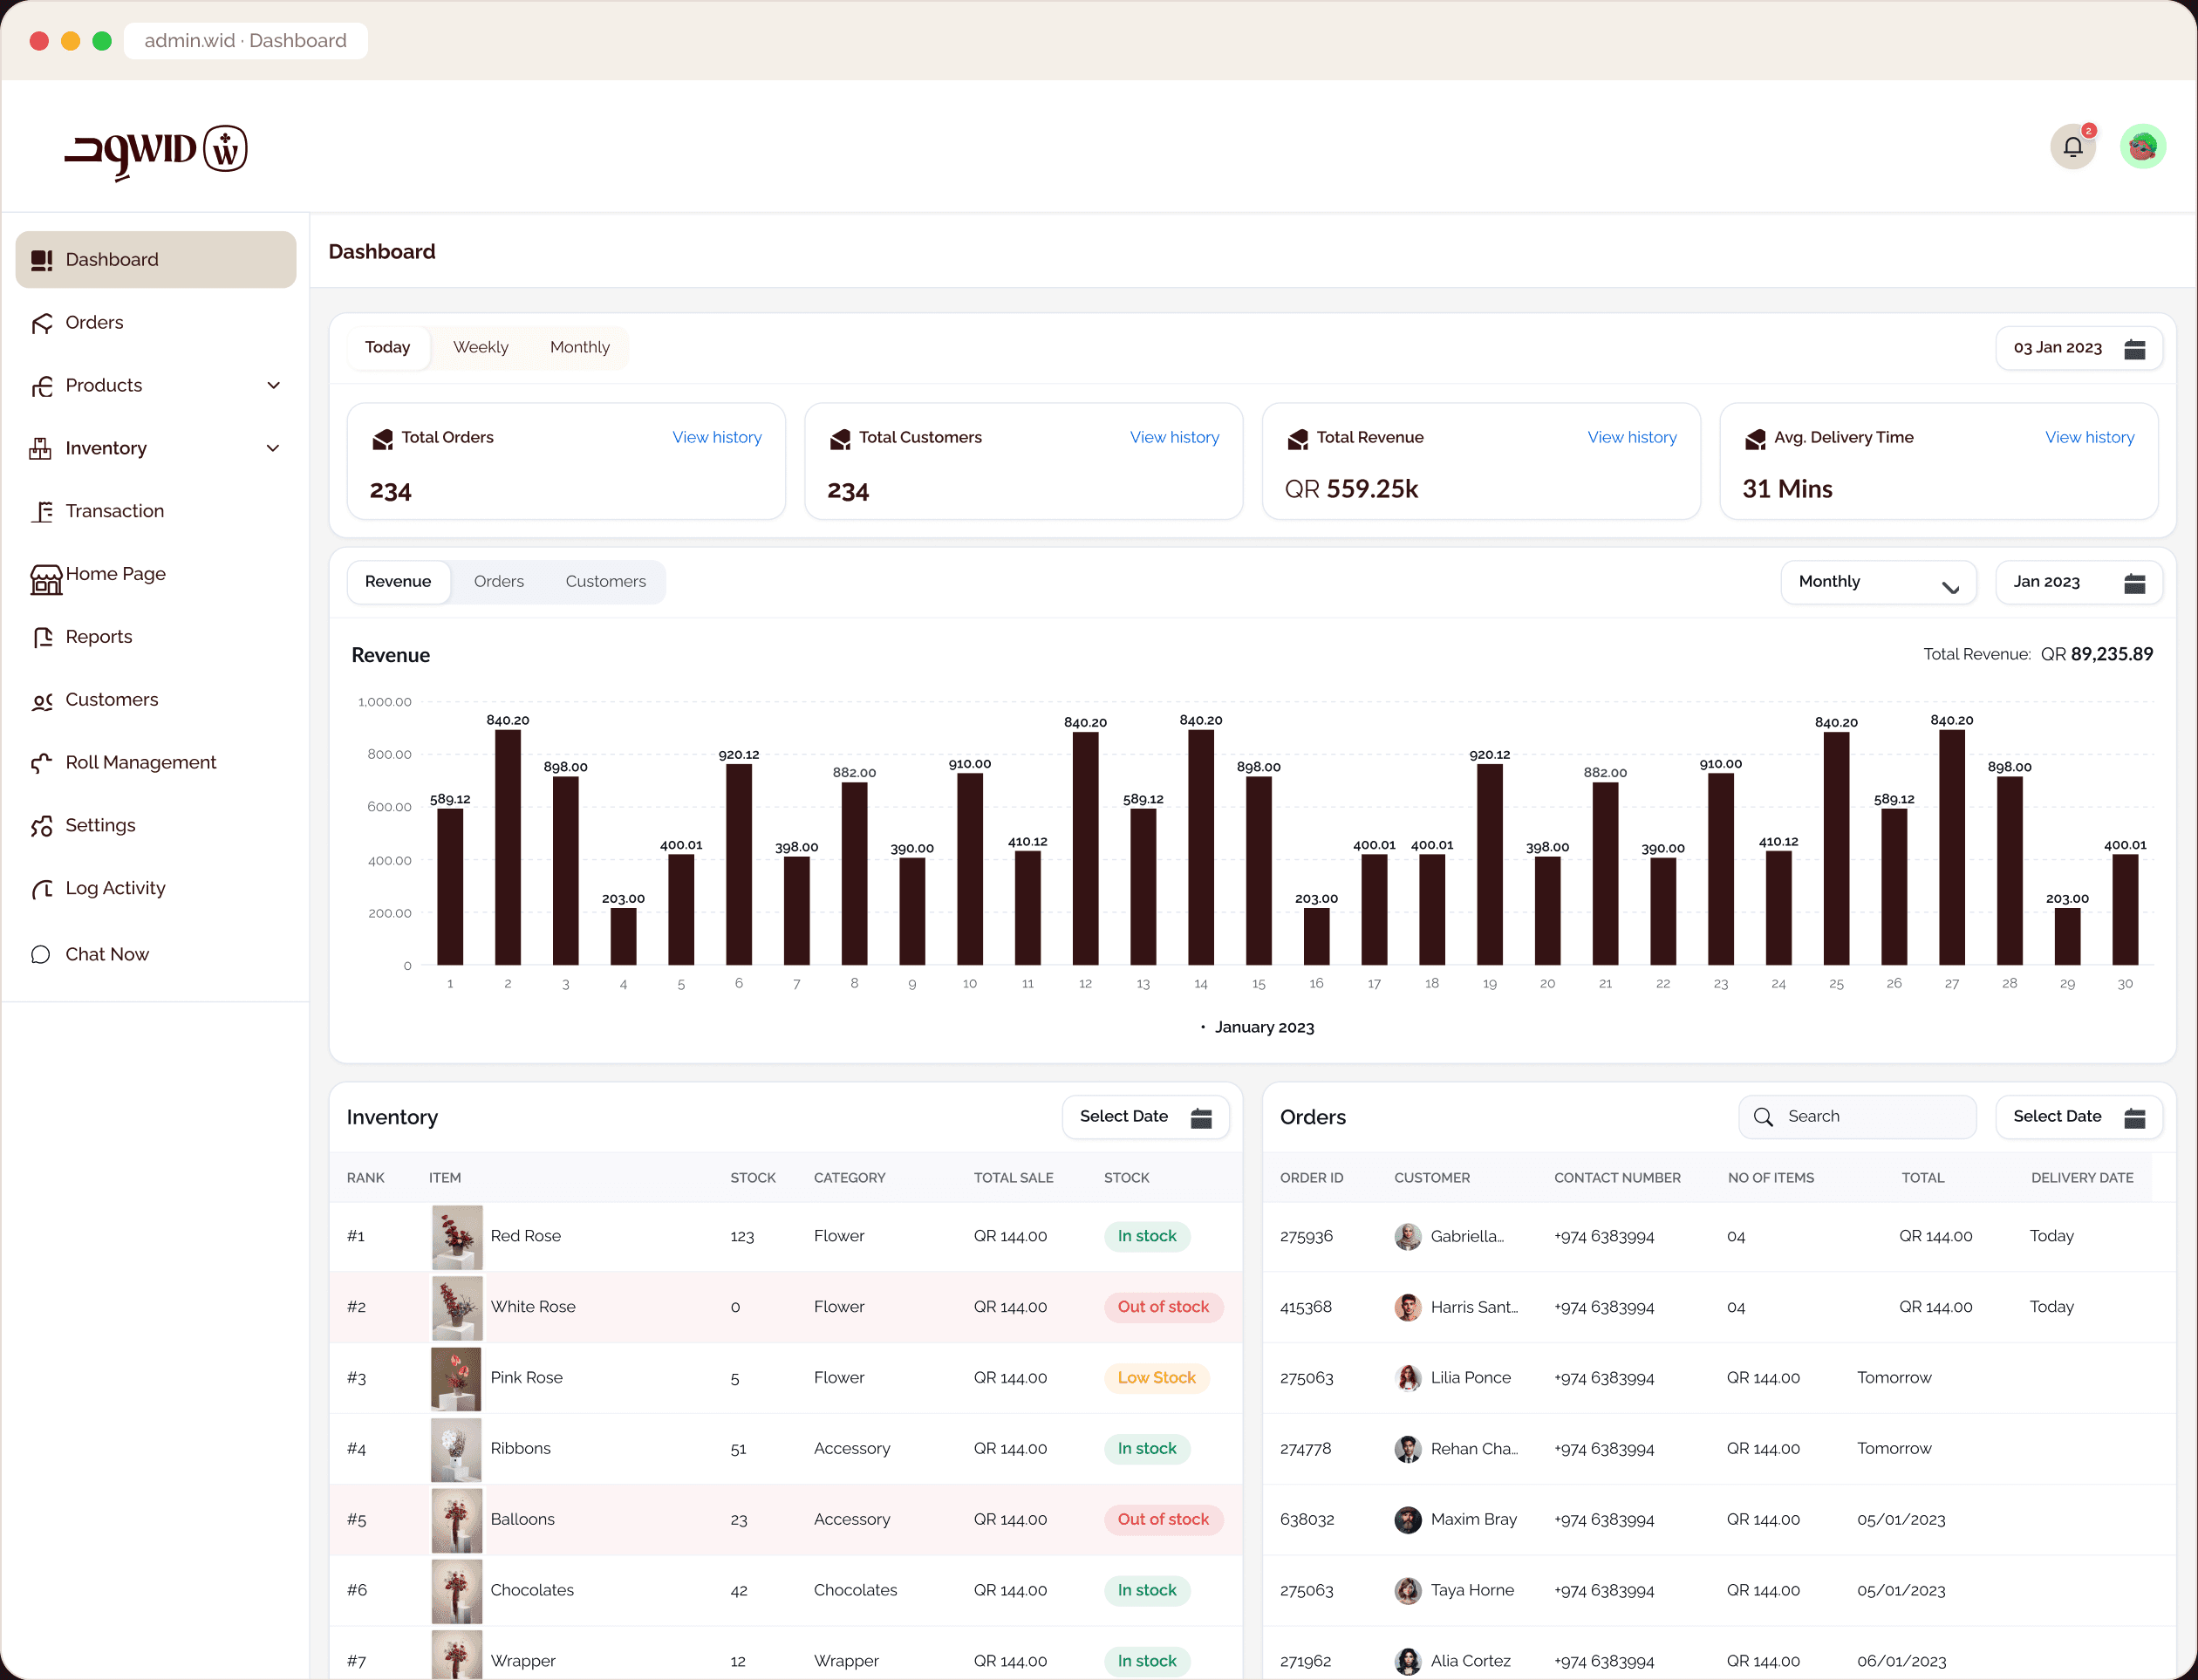View history for Total Revenue

tap(1631, 437)
